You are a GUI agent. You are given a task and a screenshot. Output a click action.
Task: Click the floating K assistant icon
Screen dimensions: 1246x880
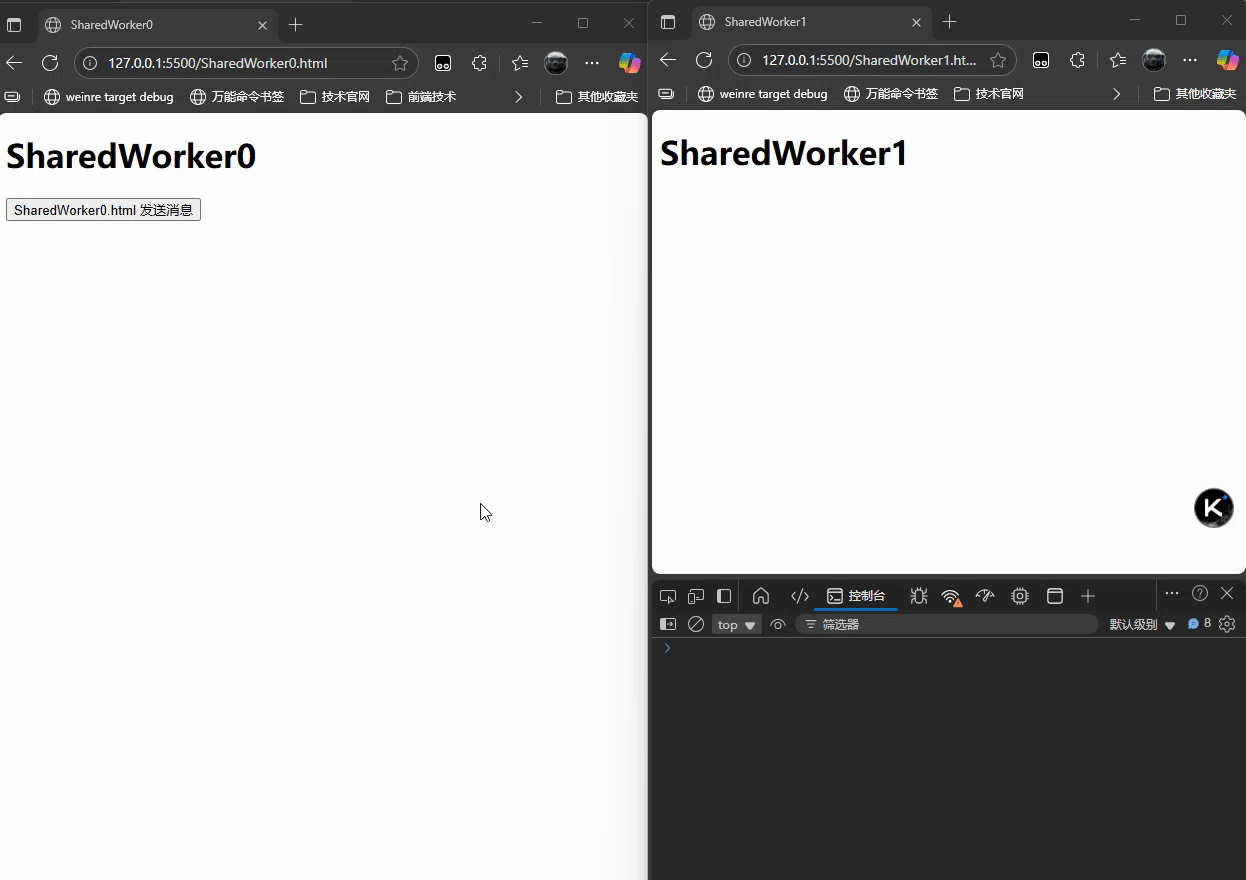1214,508
